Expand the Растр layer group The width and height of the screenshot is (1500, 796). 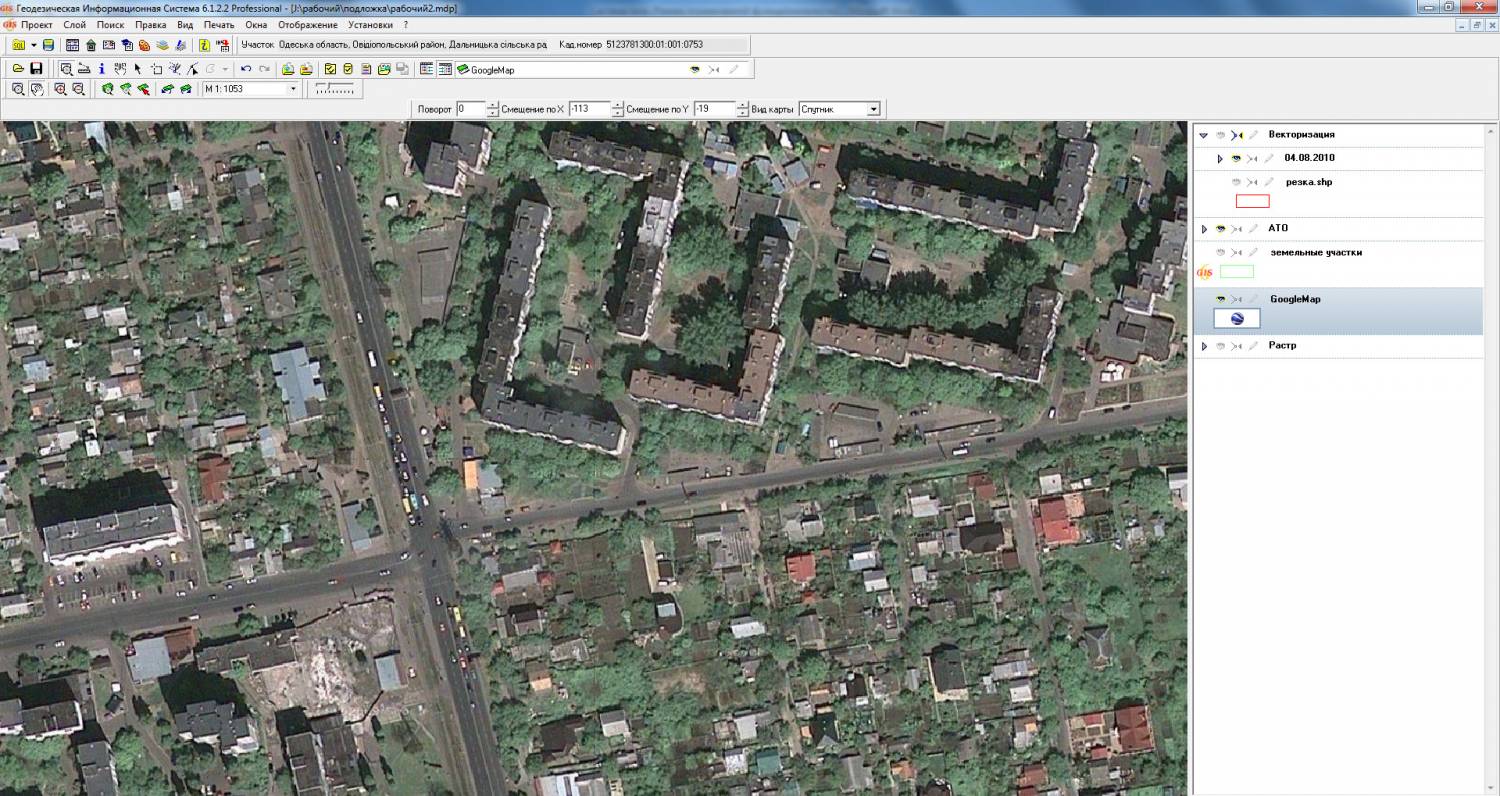point(1204,345)
